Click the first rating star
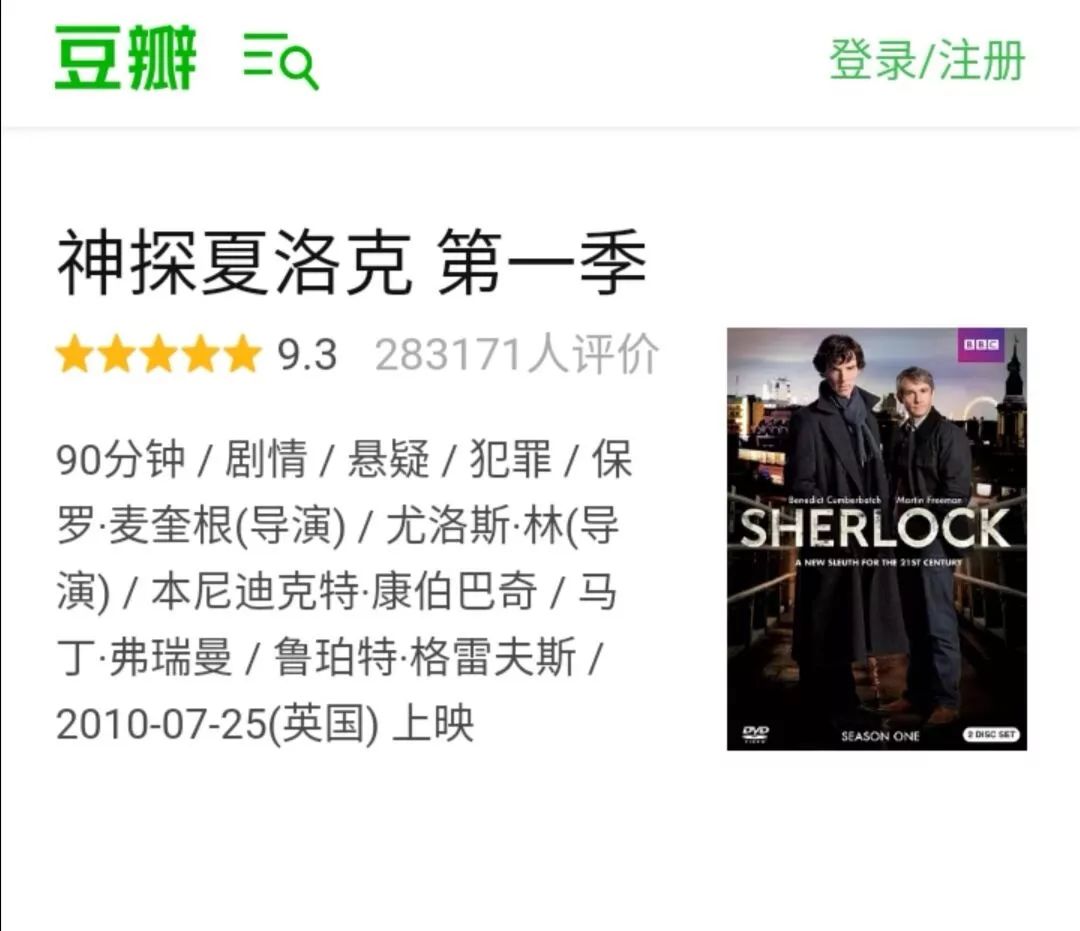Viewport: 1080px width, 931px height. tap(76, 354)
